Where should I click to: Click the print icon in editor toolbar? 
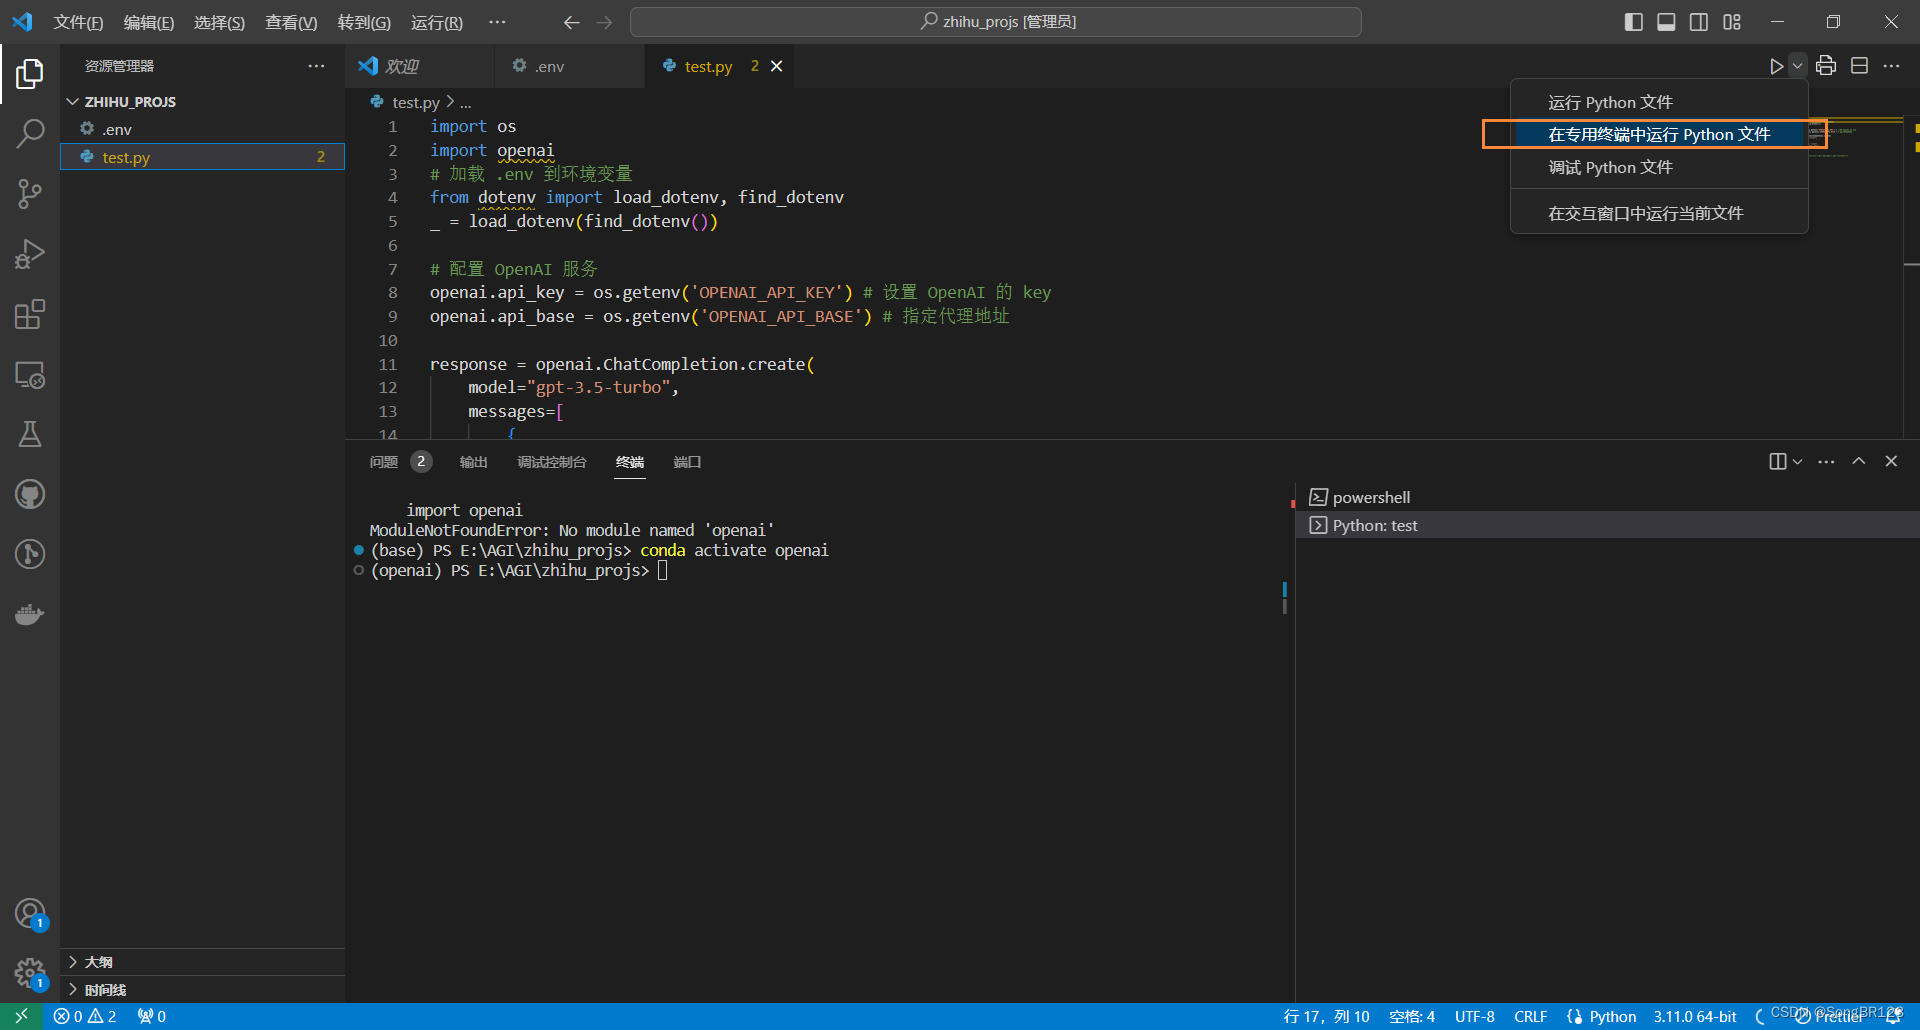coord(1826,66)
